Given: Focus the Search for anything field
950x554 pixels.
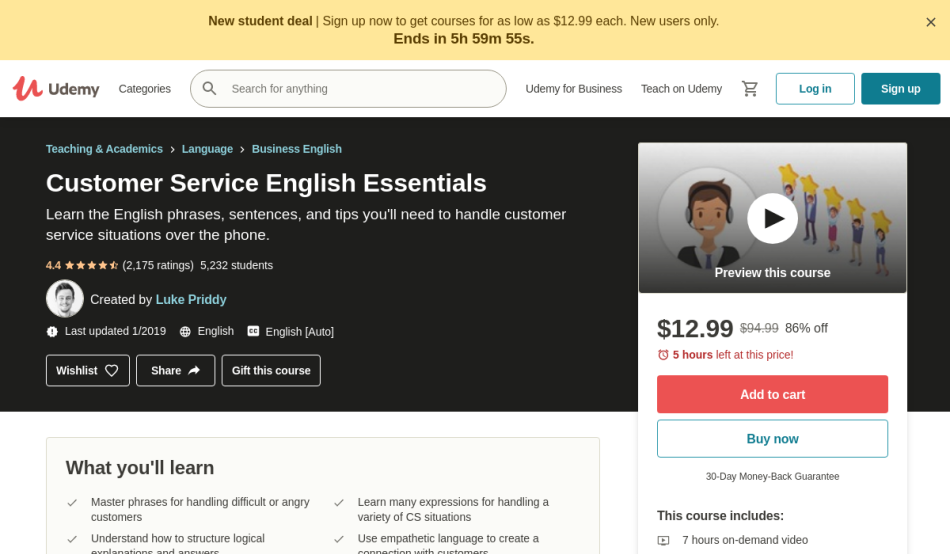Looking at the screenshot, I should pyautogui.click(x=348, y=88).
